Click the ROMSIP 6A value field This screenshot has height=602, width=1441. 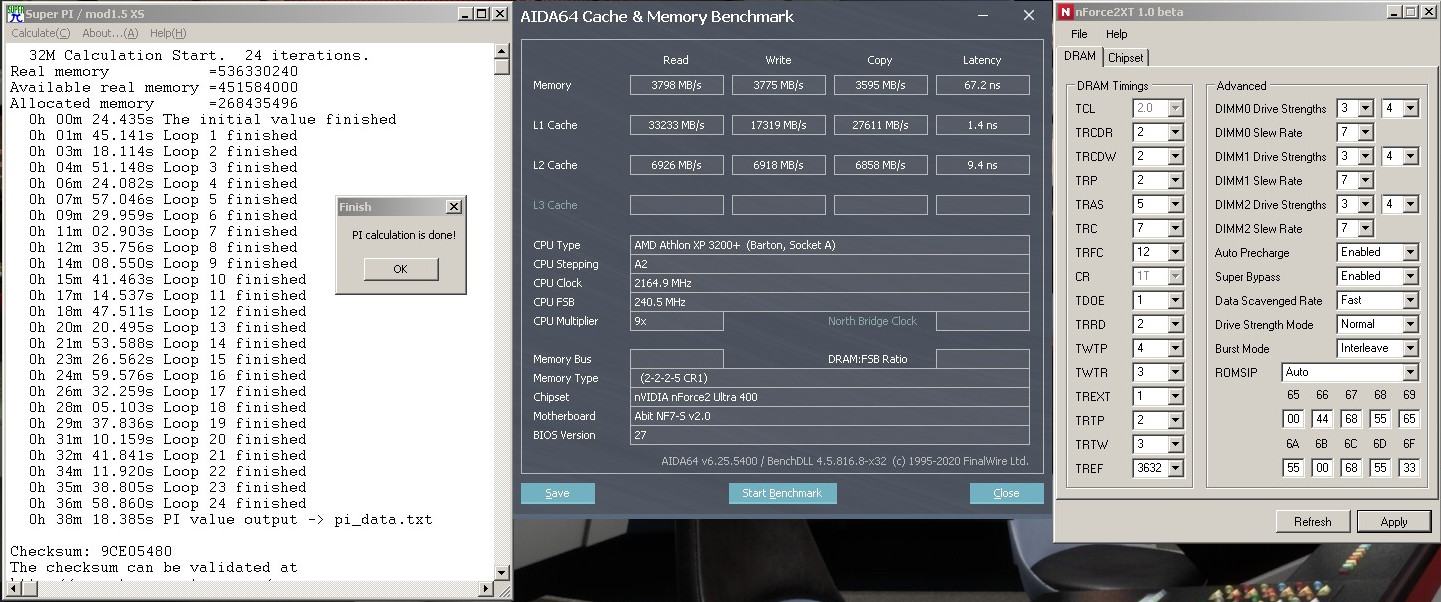point(1293,467)
